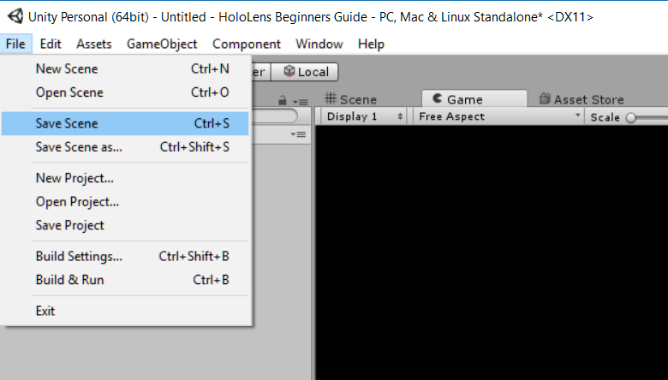Open the Display 1 dropdown
The height and width of the screenshot is (380, 668).
[364, 116]
